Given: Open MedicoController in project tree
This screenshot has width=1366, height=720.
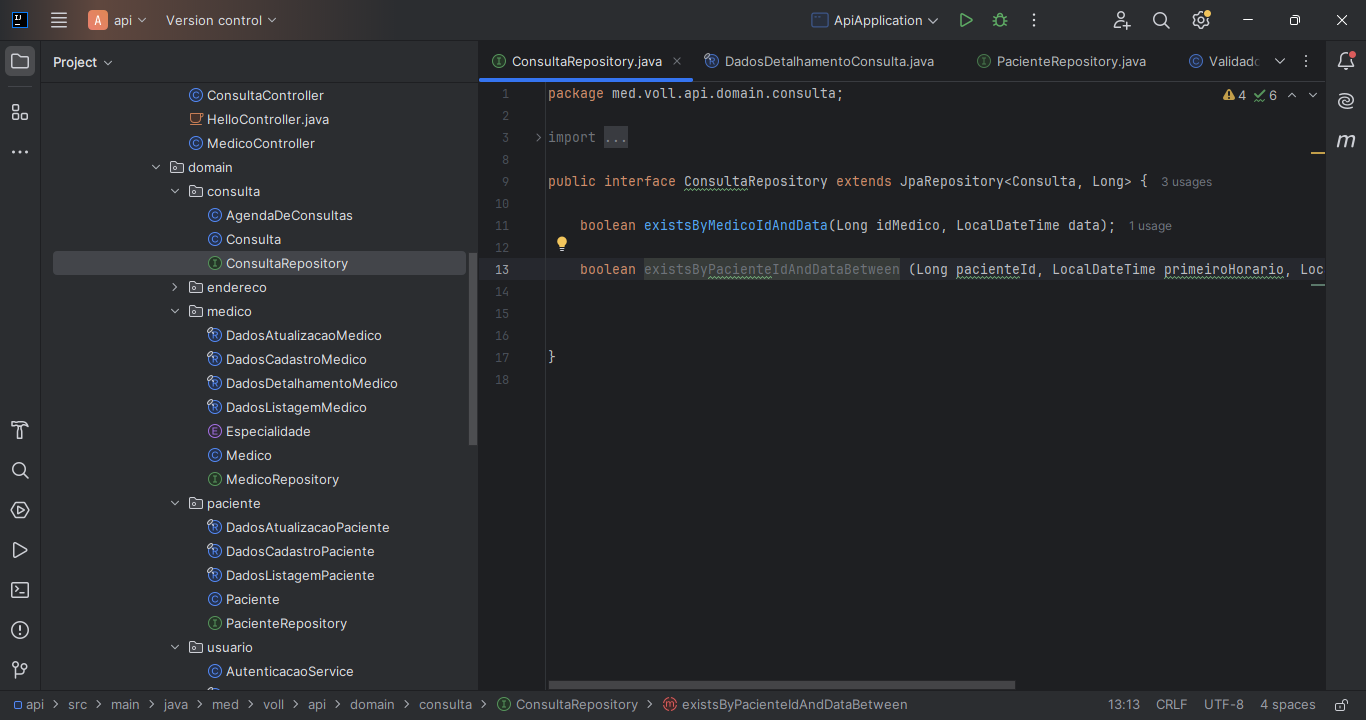Looking at the screenshot, I should (261, 143).
